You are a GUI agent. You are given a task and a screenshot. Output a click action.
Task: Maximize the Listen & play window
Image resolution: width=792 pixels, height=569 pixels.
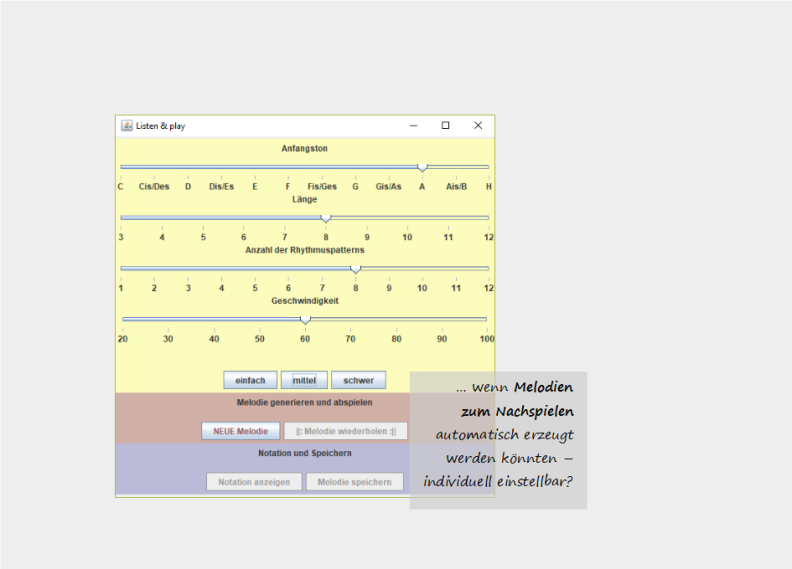pos(446,126)
